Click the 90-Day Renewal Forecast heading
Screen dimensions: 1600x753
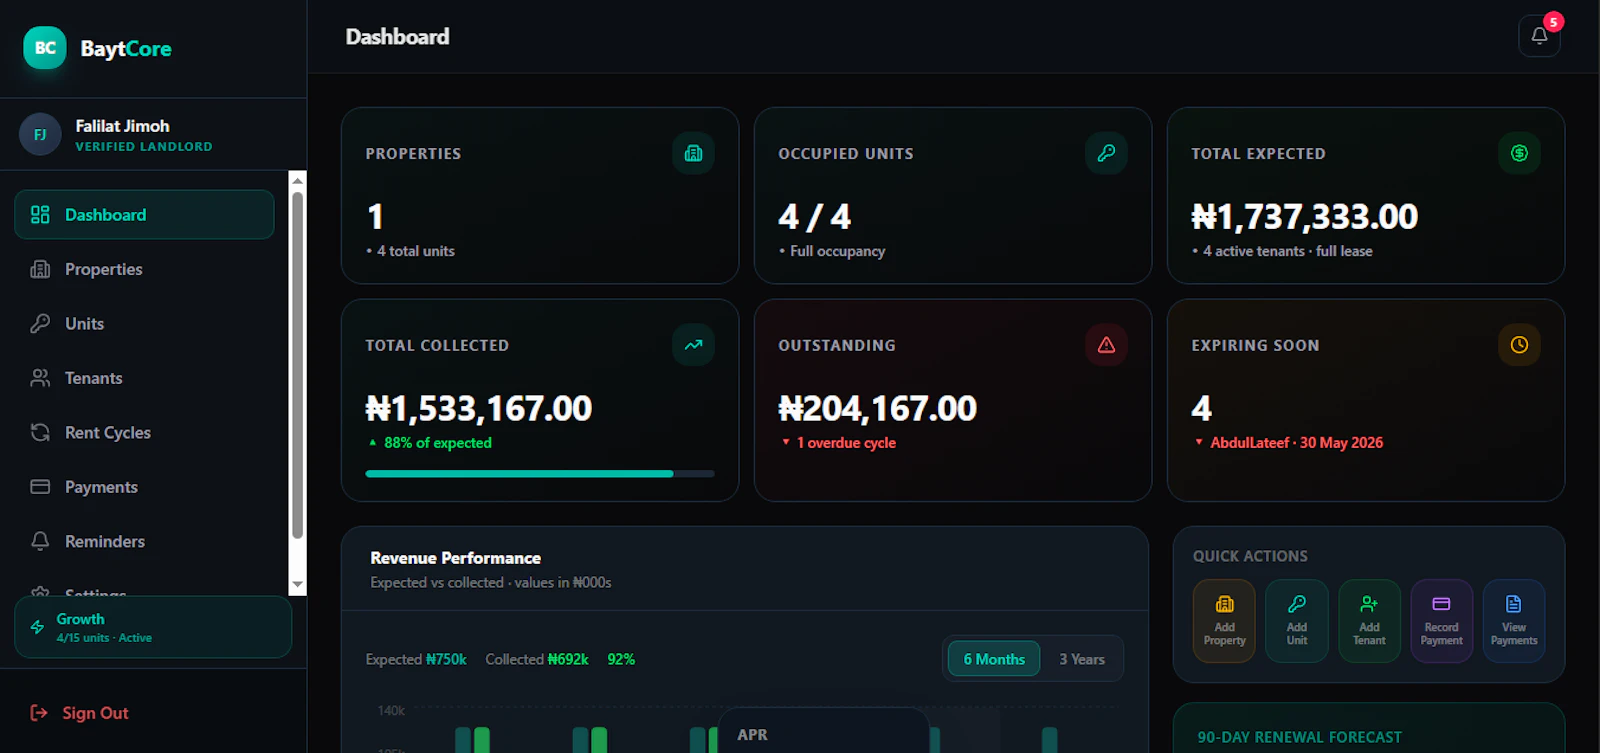(1300, 737)
